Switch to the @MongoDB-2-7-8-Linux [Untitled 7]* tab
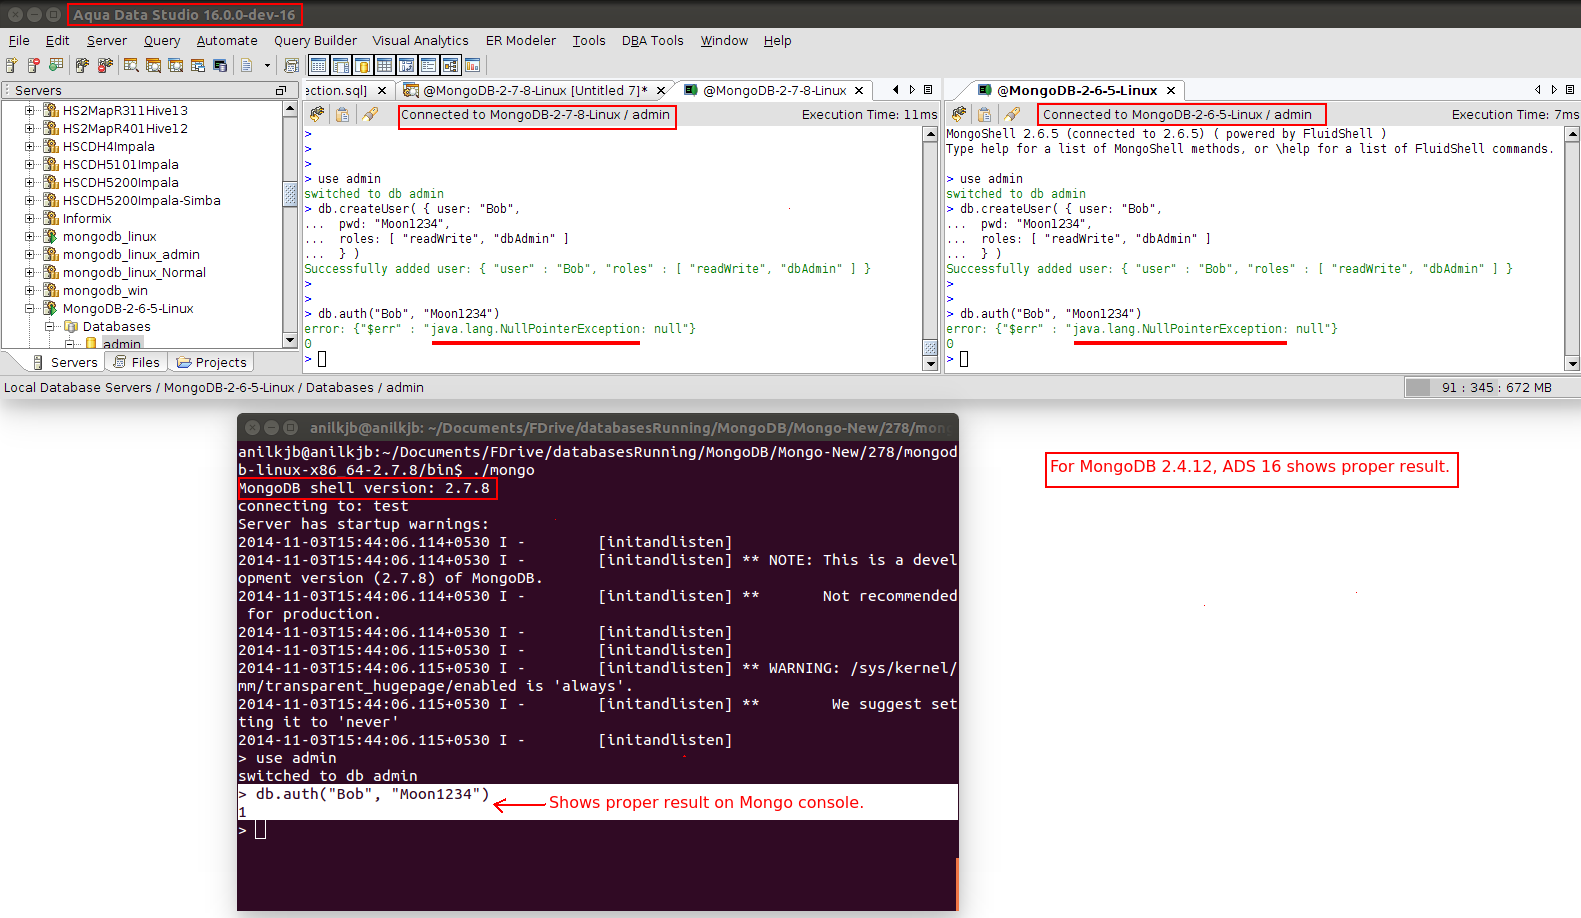Screen dimensions: 1581x918 [534, 91]
